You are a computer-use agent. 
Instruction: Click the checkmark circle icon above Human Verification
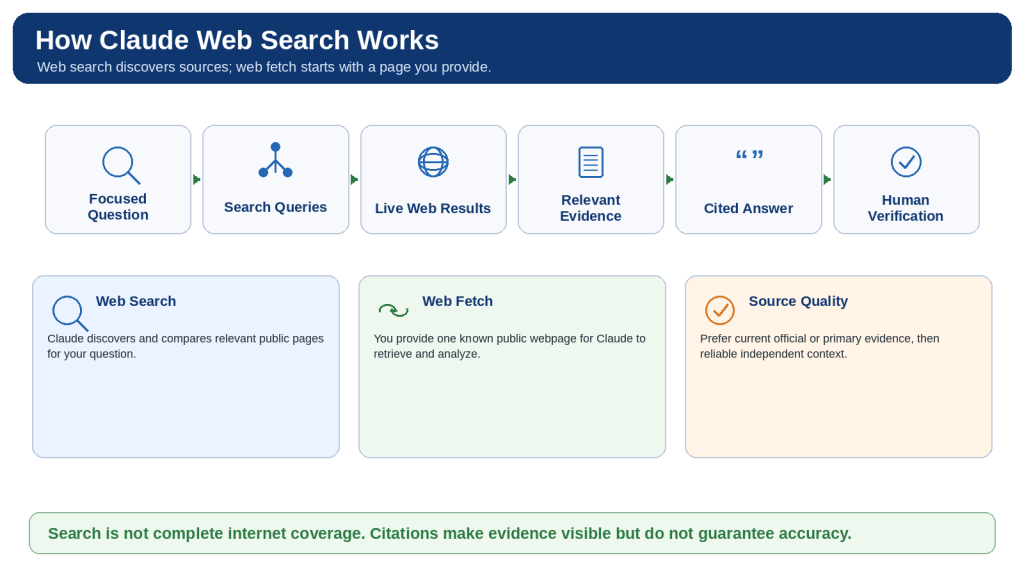pyautogui.click(x=906, y=162)
